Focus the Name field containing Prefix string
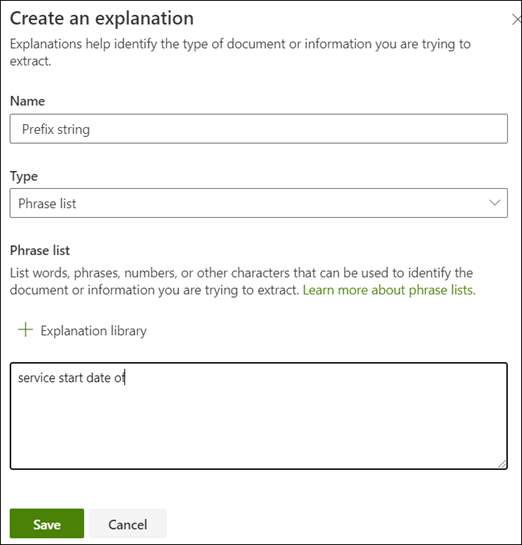Image resolution: width=522 pixels, height=545 pixels. pos(259,129)
